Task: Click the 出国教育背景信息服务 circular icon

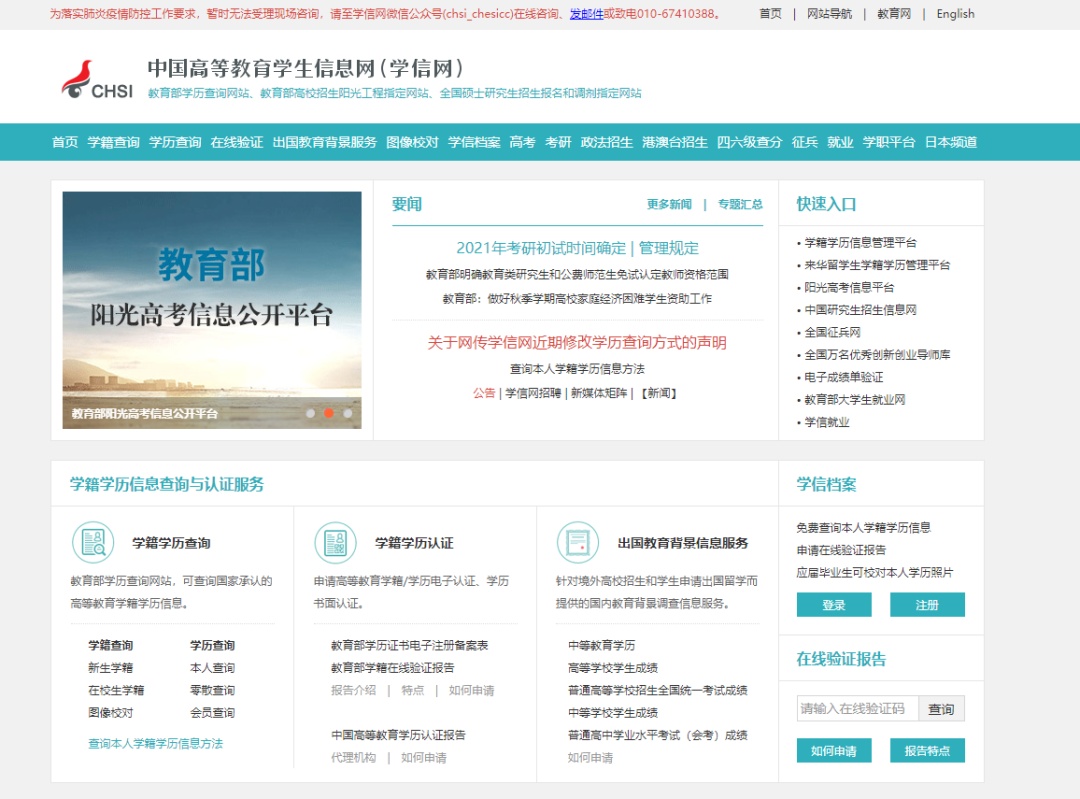Action: click(x=577, y=541)
